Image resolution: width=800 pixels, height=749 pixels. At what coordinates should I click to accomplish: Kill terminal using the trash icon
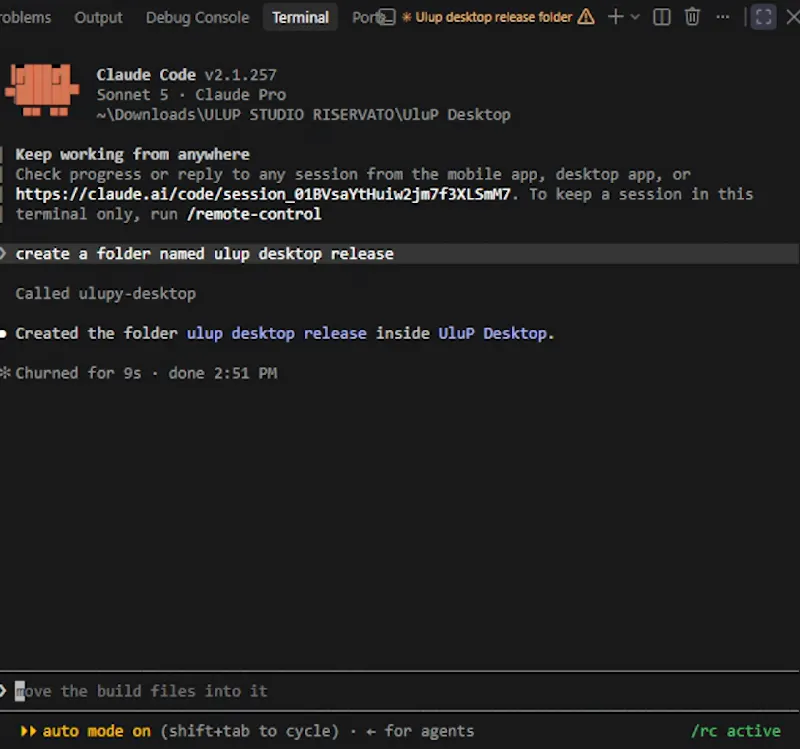tap(692, 17)
